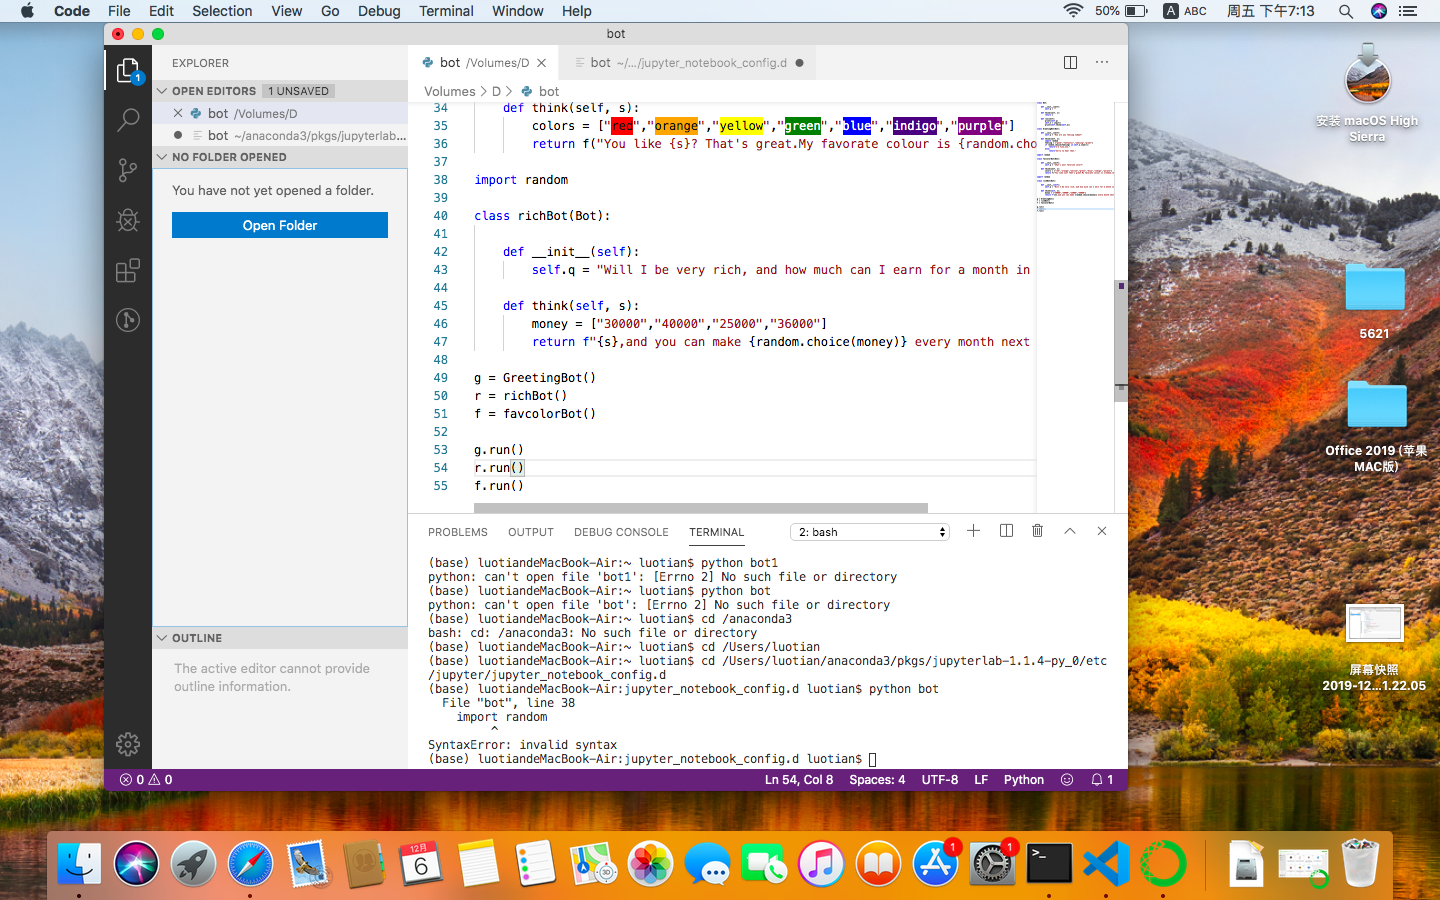Open the Terminal menu in menu bar

(x=446, y=11)
